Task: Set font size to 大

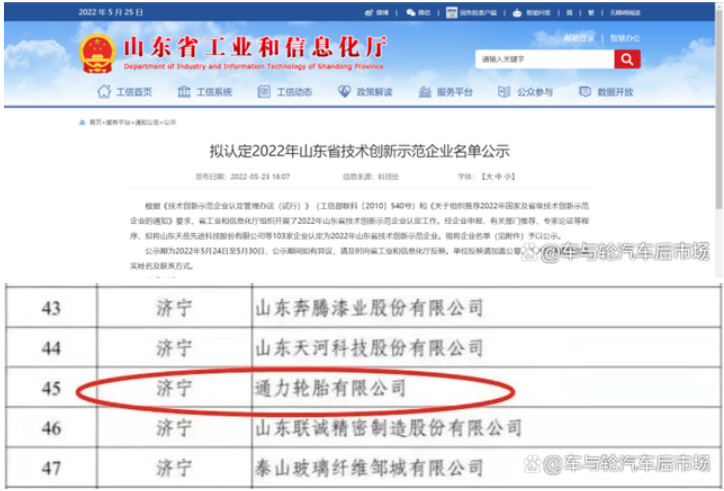Action: 490,176
